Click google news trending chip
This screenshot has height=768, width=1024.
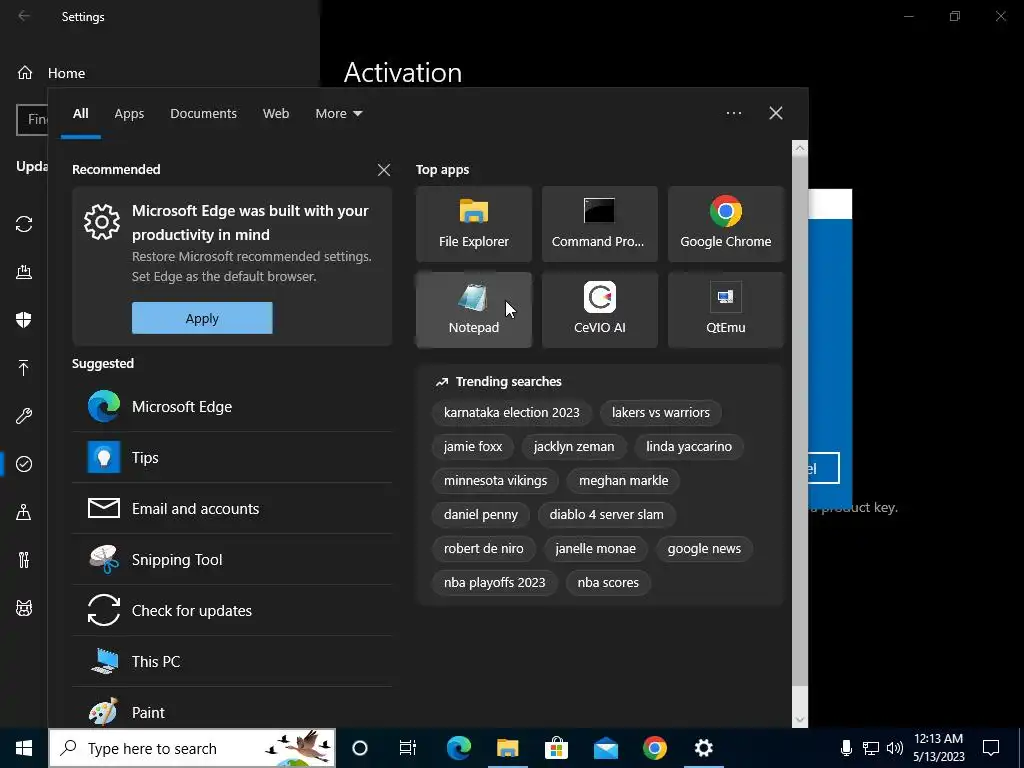coord(704,549)
